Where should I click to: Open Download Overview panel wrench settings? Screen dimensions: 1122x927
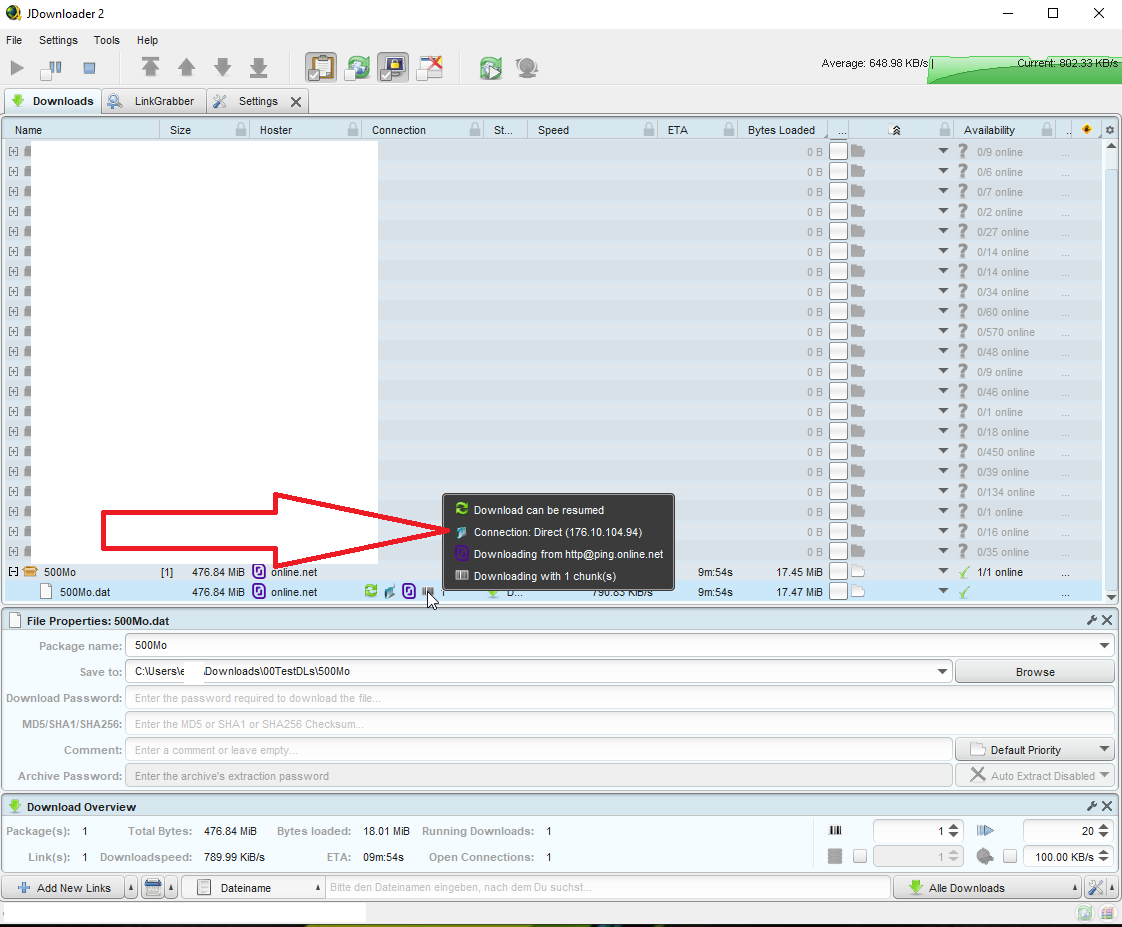1092,806
